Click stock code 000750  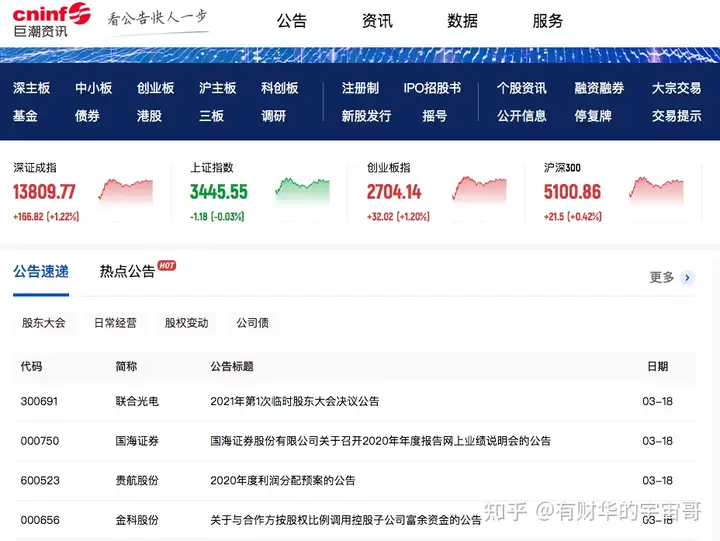click(39, 441)
